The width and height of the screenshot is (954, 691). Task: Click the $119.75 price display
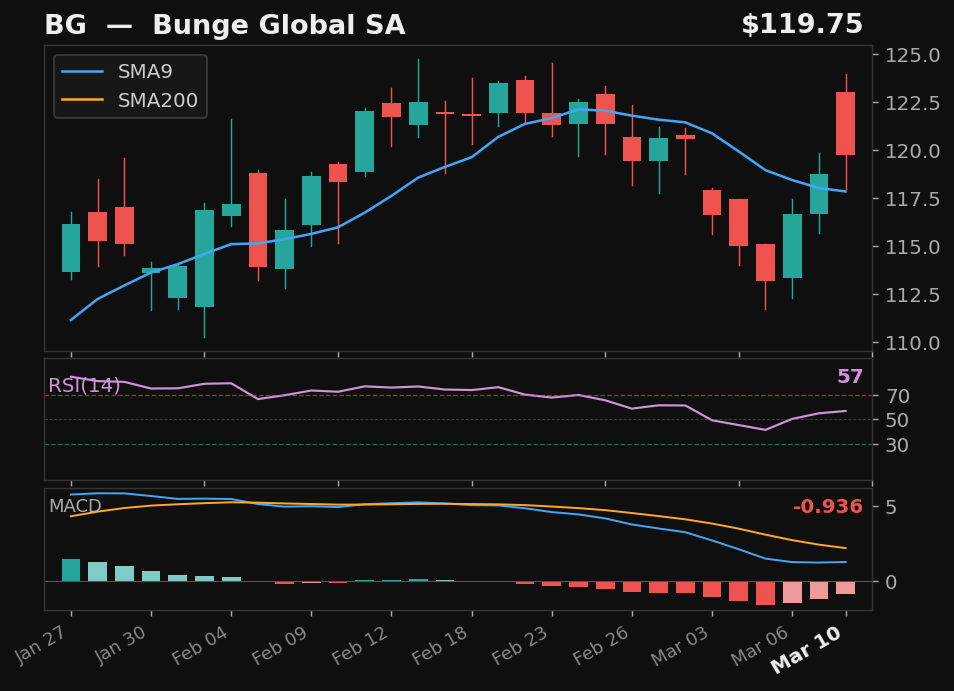(x=802, y=23)
